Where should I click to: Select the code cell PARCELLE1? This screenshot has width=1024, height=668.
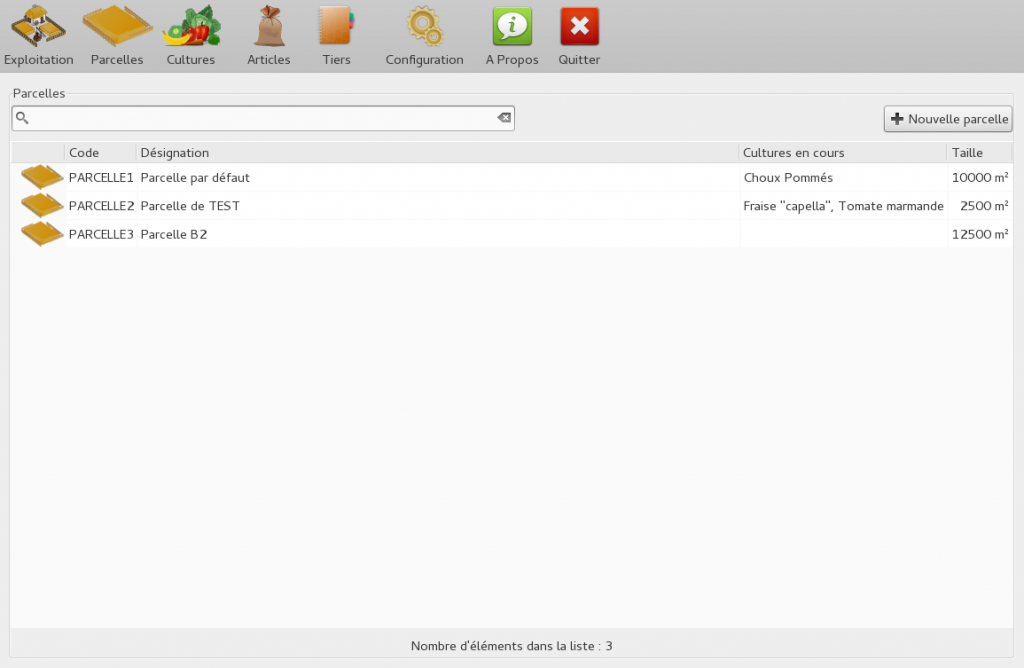[x=101, y=178]
